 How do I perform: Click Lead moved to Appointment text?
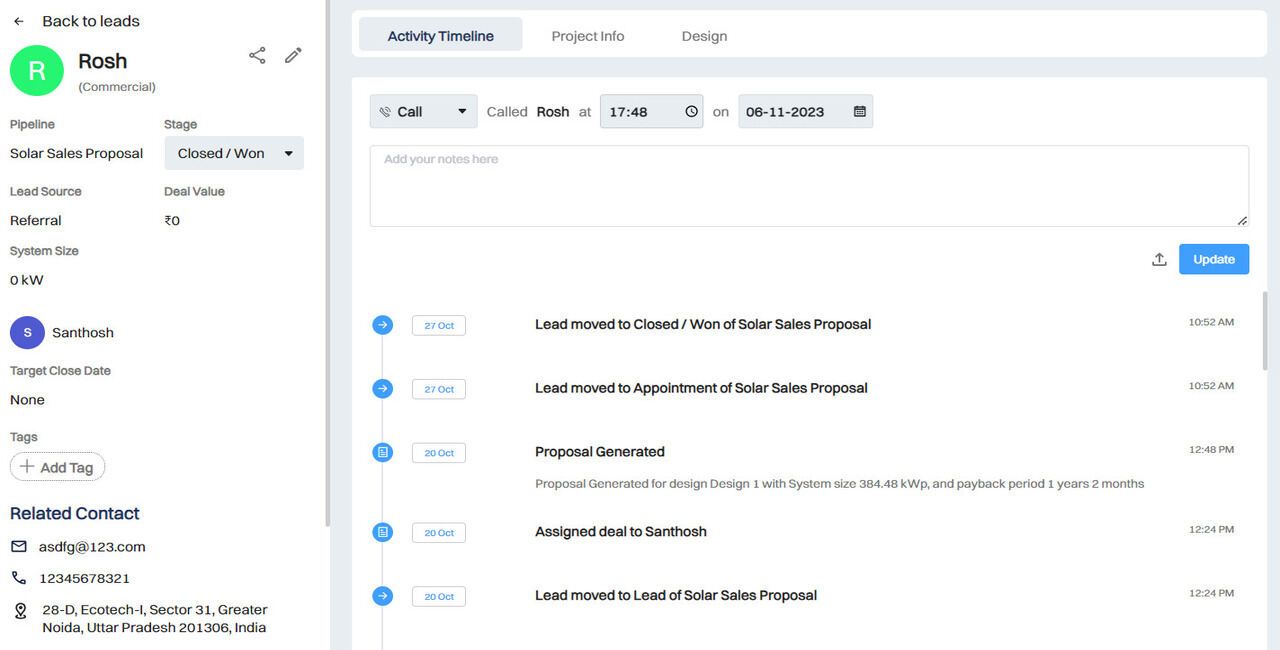click(x=701, y=388)
